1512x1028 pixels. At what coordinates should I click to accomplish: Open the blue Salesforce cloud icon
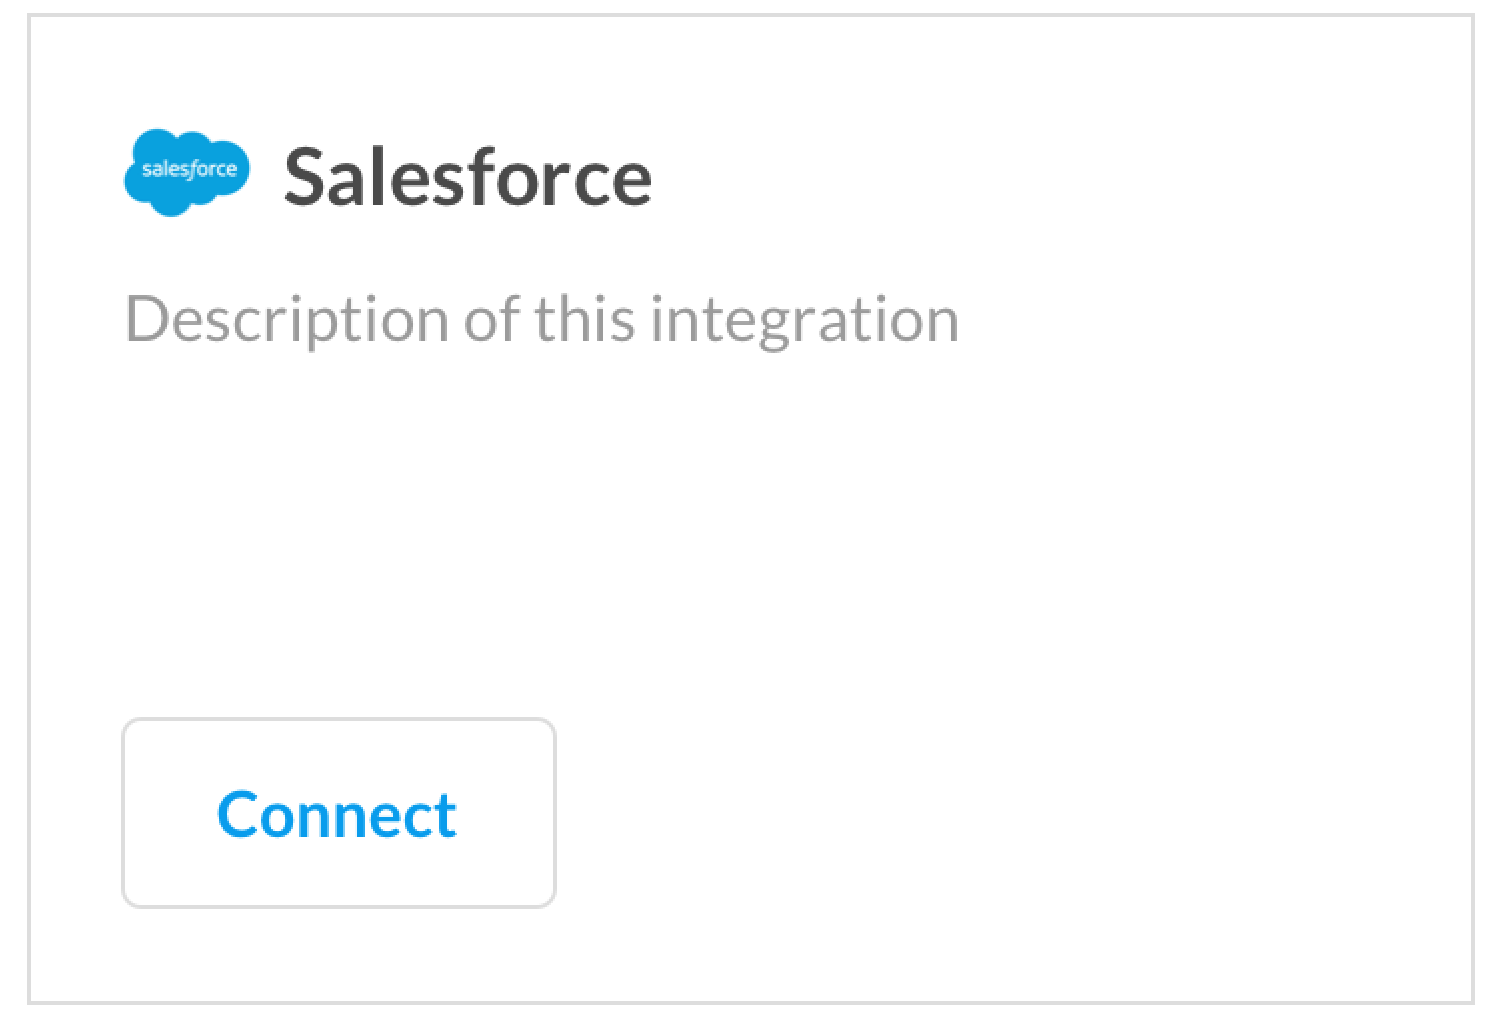click(187, 172)
